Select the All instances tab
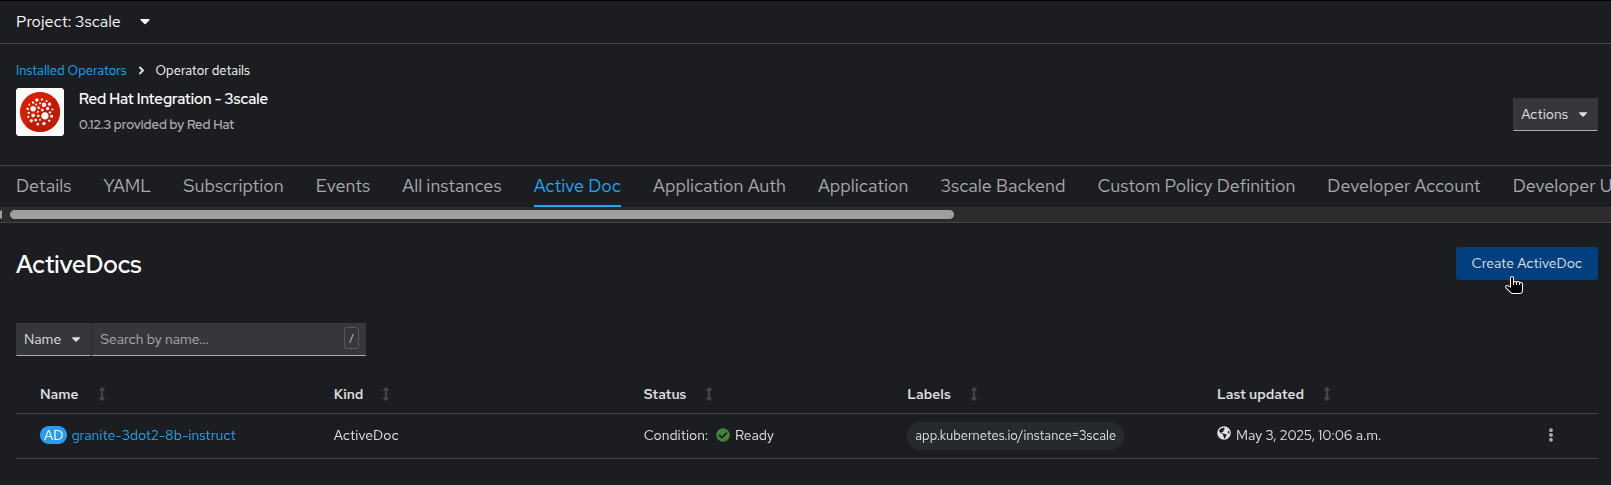 [x=452, y=186]
